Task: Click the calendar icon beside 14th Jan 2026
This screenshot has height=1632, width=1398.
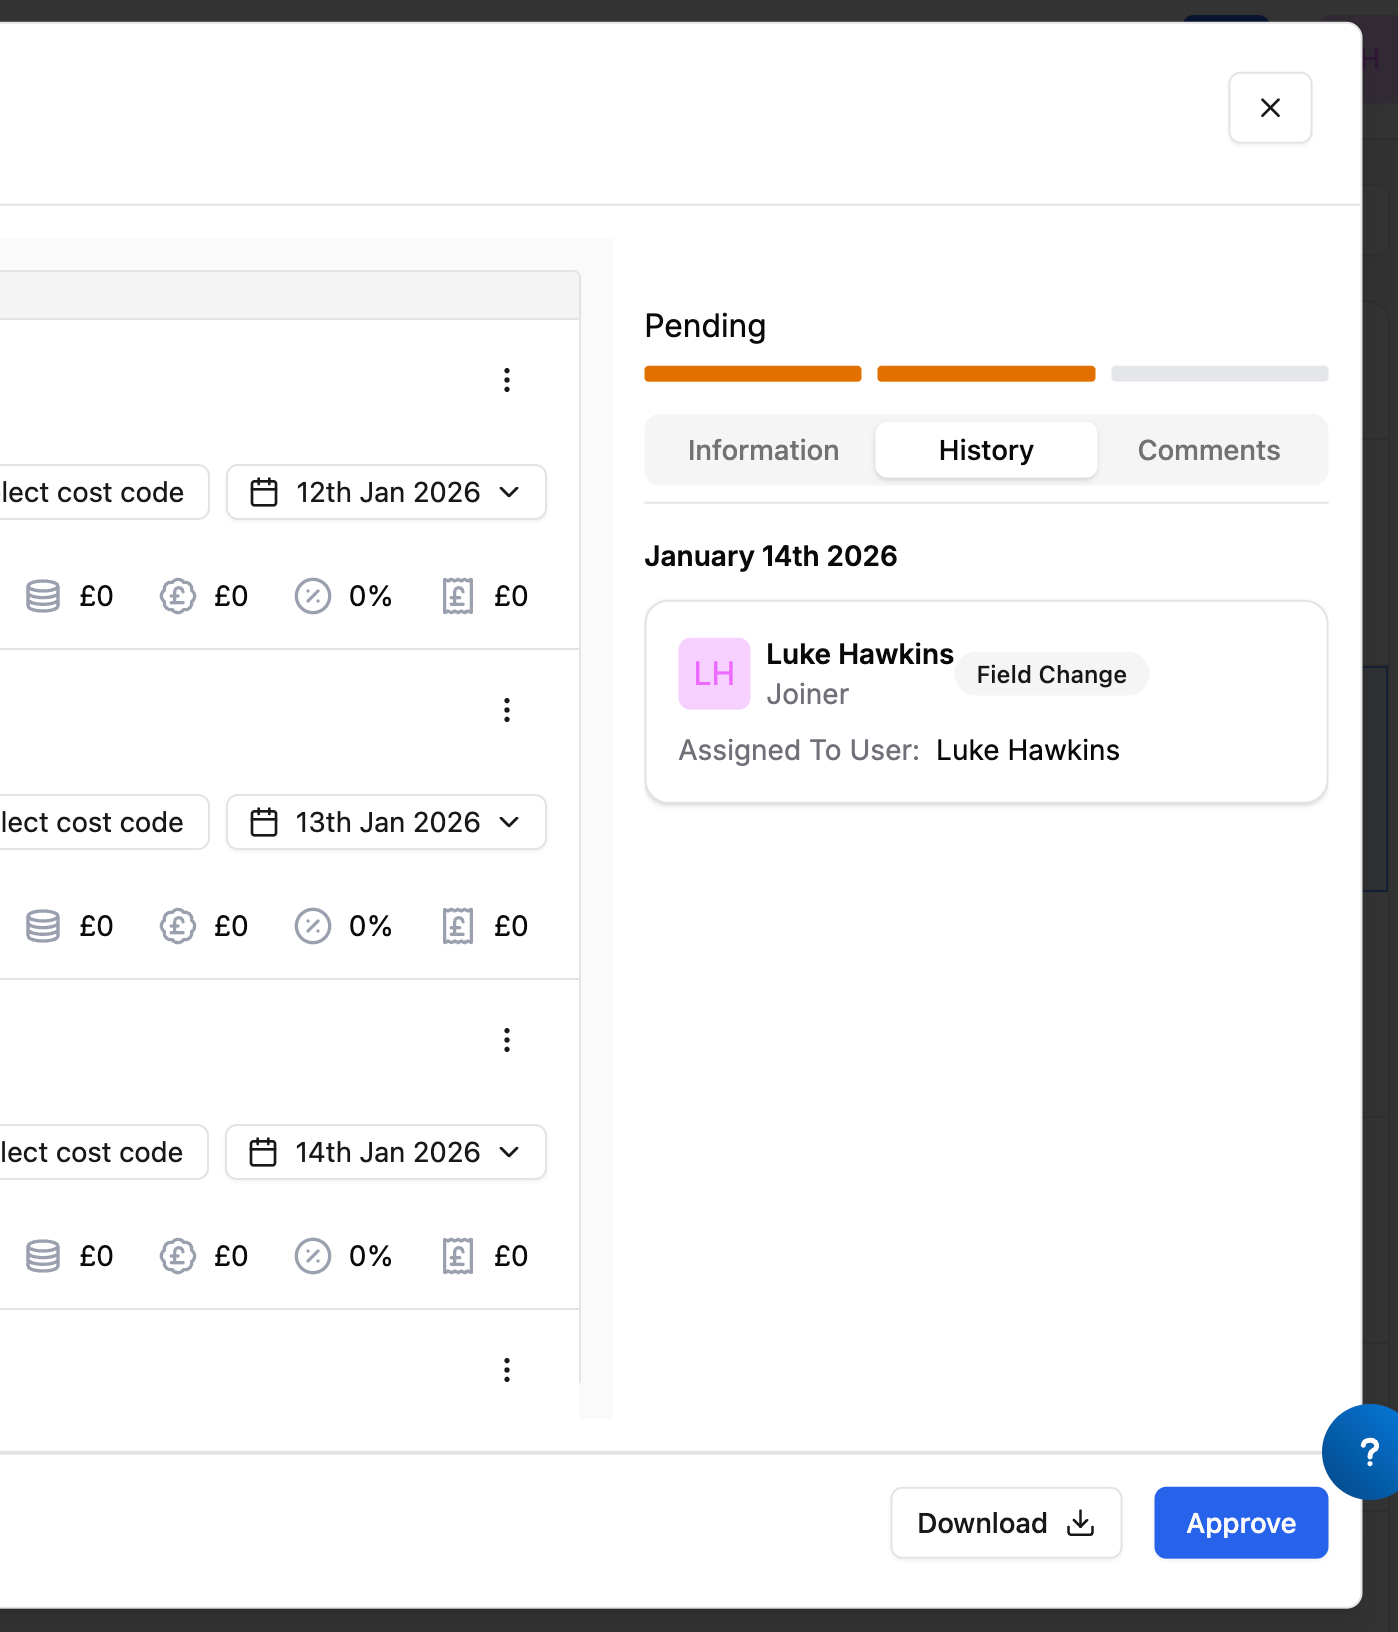Action: coord(263,1152)
